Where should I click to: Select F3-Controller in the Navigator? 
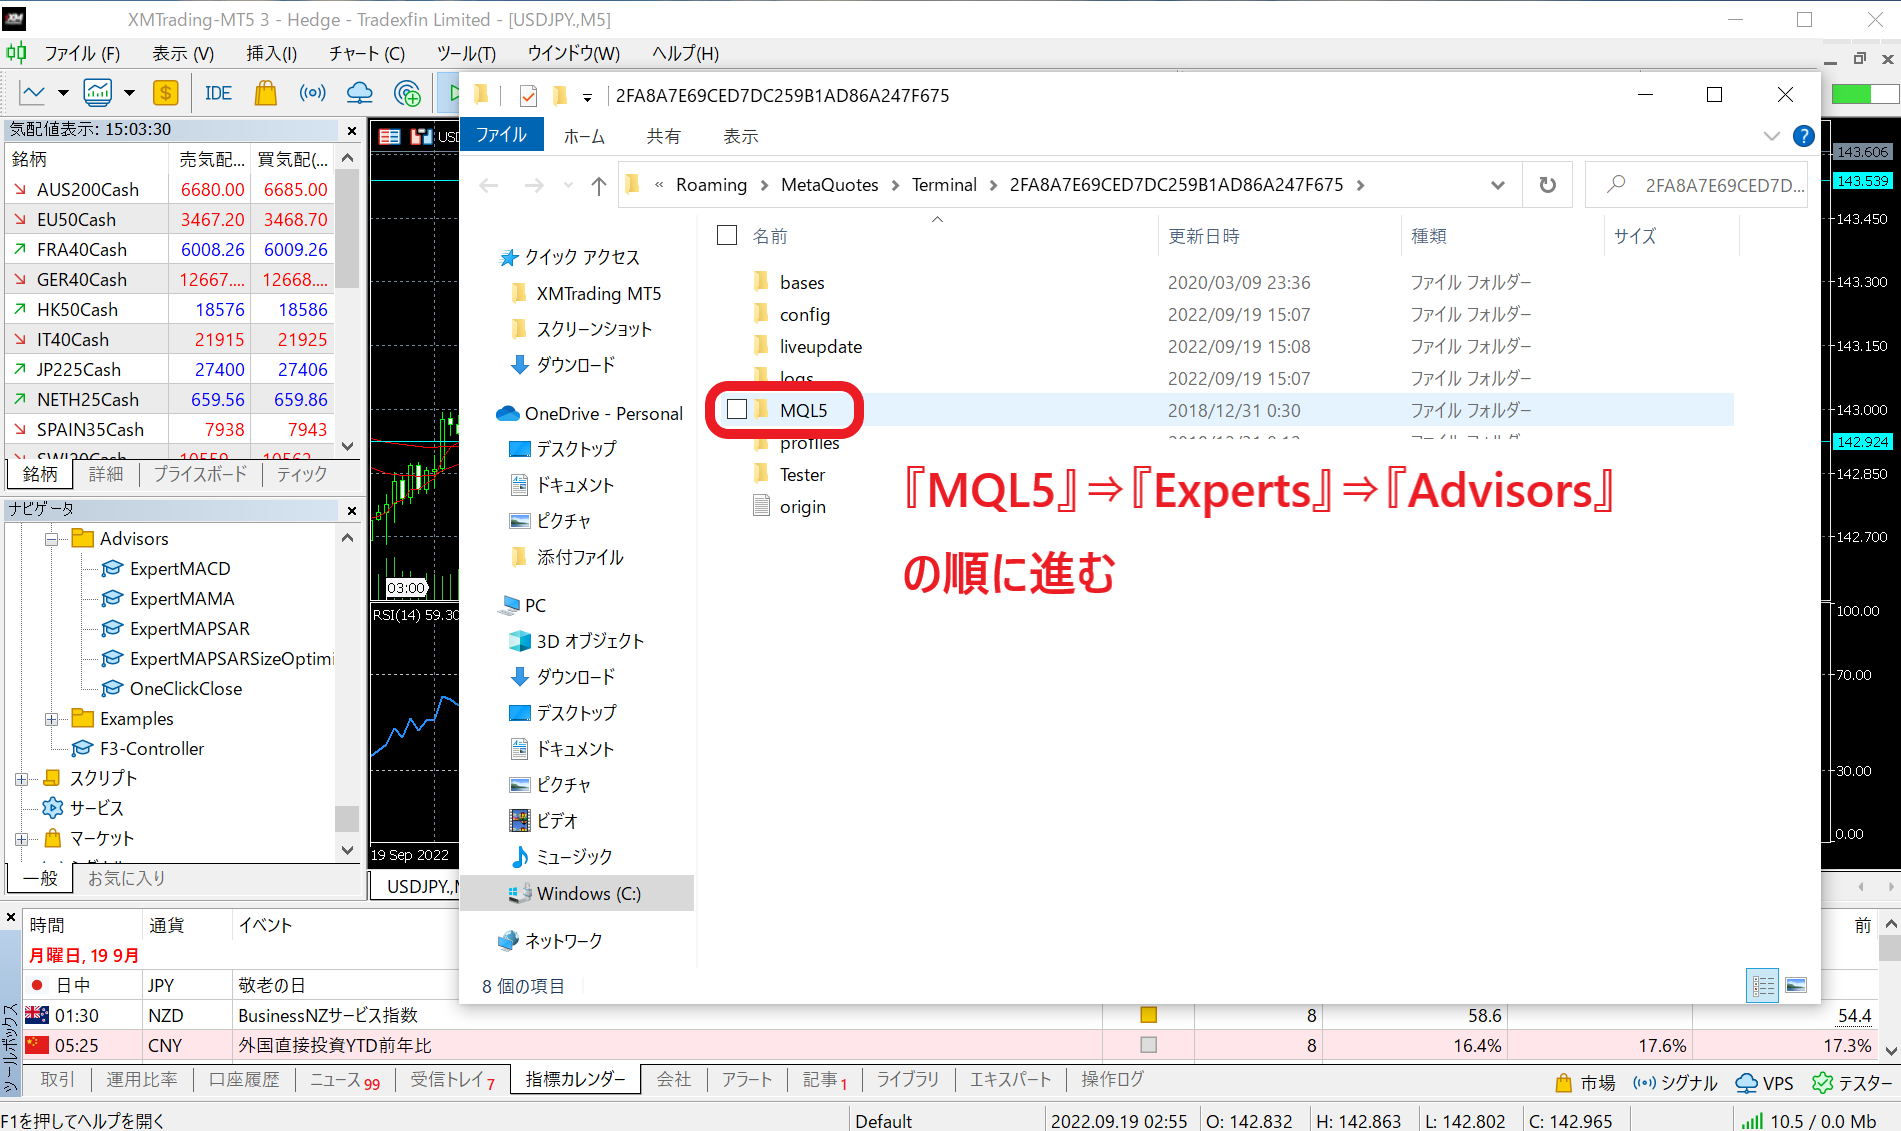(152, 748)
